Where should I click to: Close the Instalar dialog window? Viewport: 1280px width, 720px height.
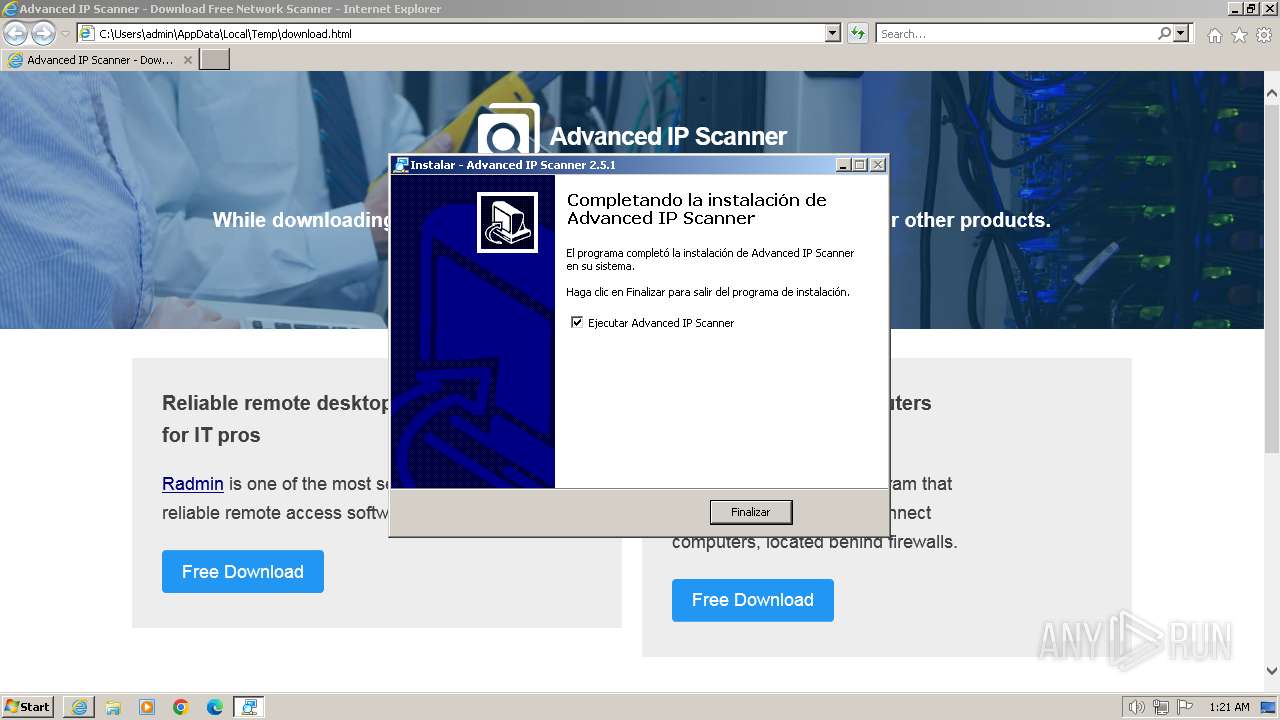[x=877, y=165]
